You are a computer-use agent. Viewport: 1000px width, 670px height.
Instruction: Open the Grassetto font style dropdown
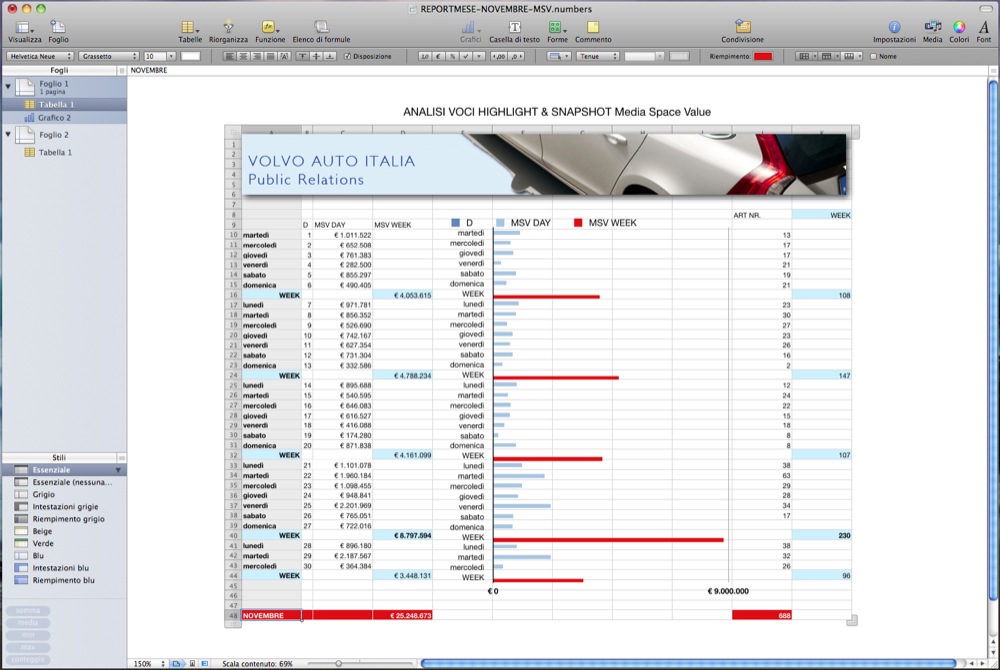click(109, 57)
